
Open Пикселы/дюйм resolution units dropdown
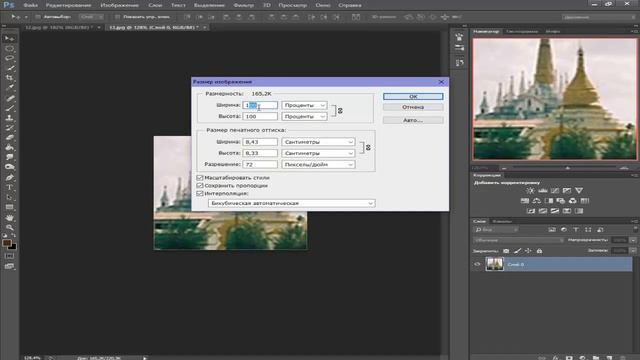pos(318,164)
